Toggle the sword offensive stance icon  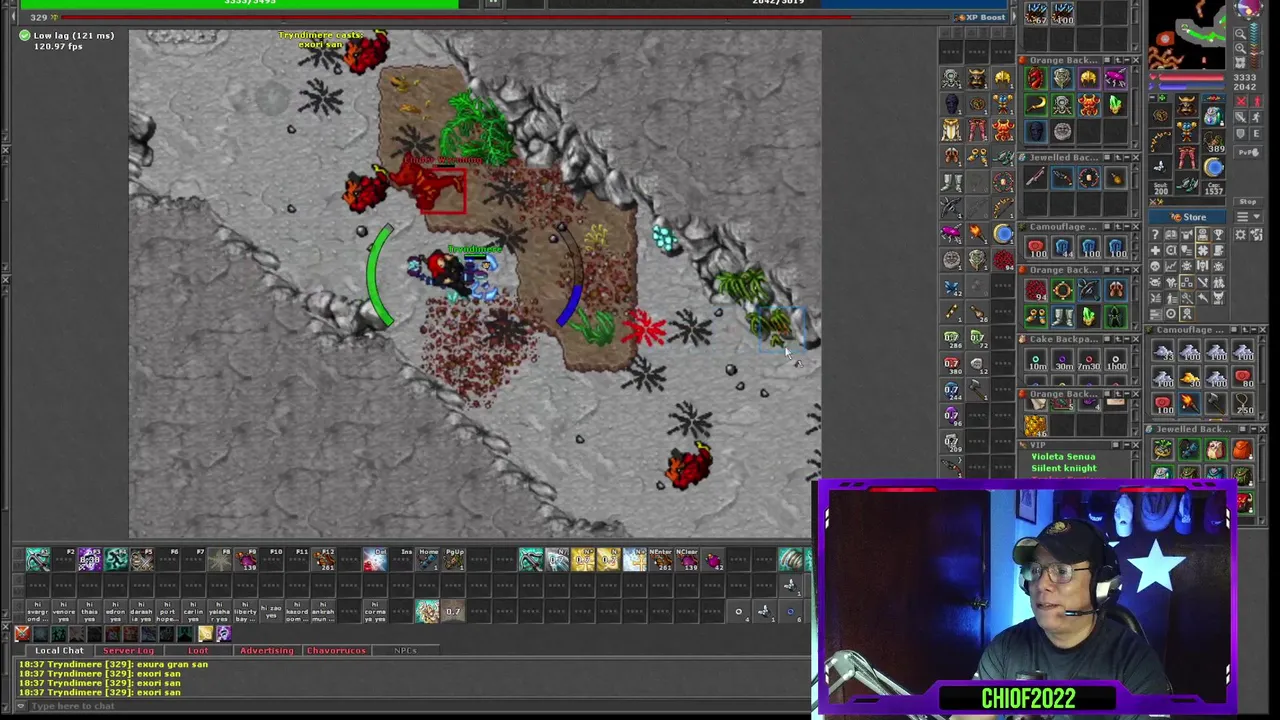point(1241,117)
